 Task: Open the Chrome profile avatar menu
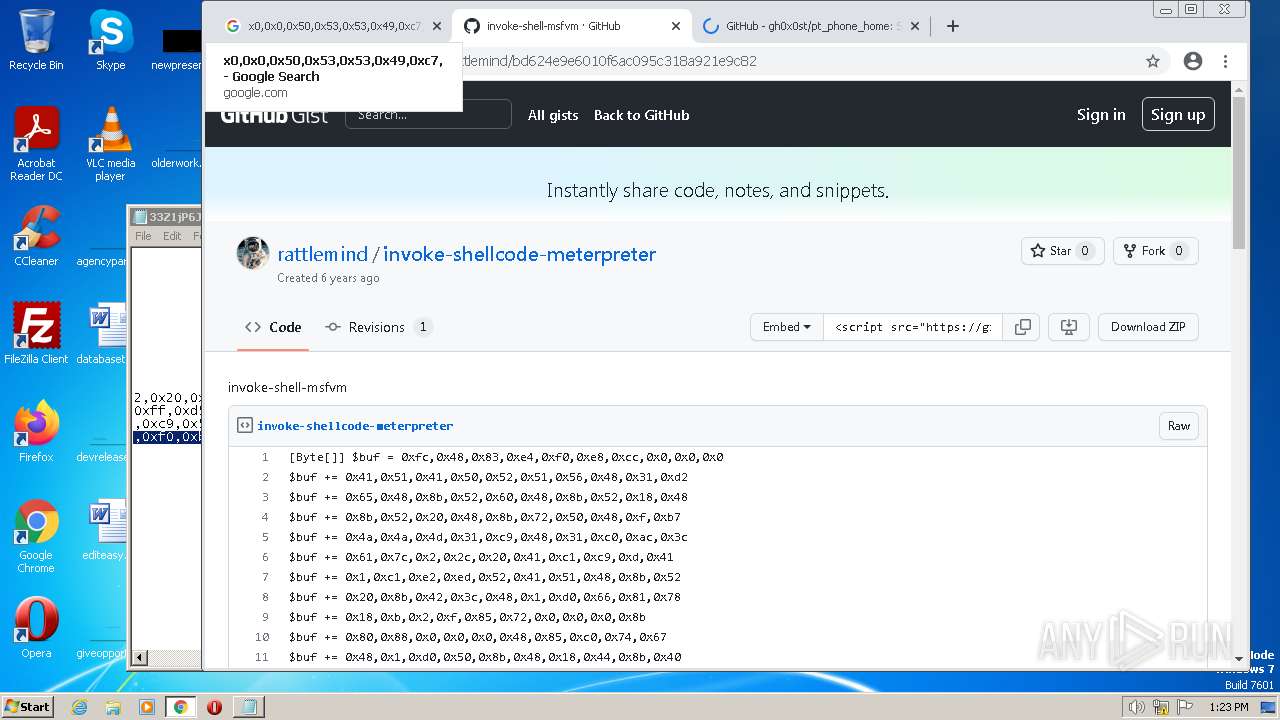tap(1193, 61)
